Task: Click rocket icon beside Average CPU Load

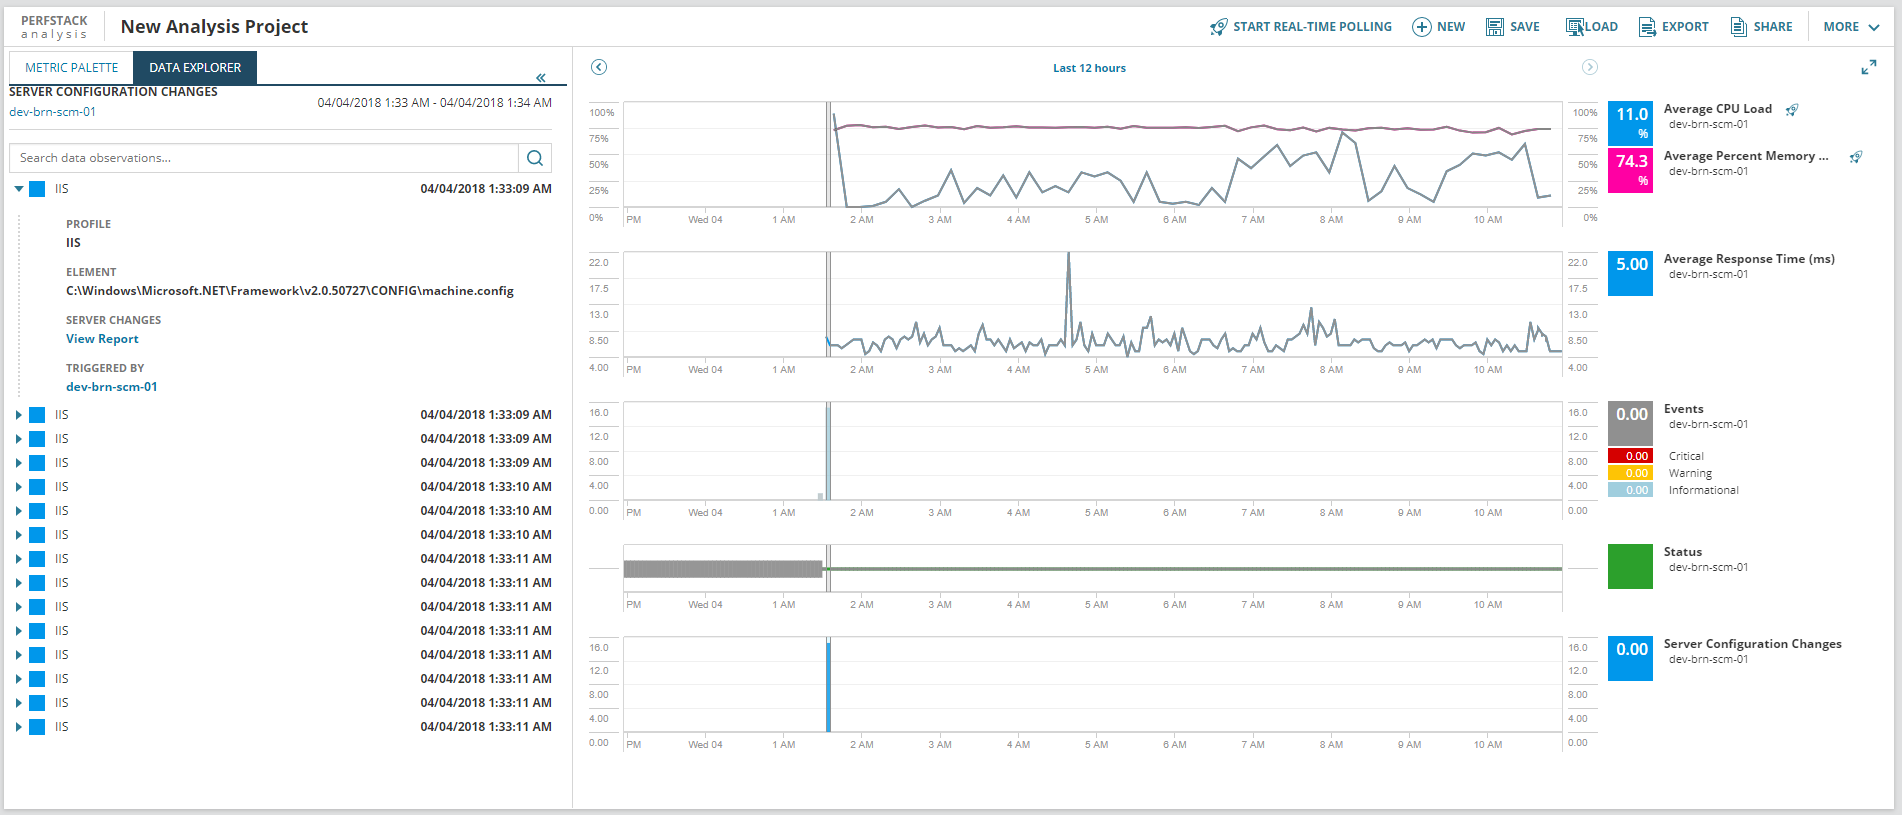Action: point(1792,110)
